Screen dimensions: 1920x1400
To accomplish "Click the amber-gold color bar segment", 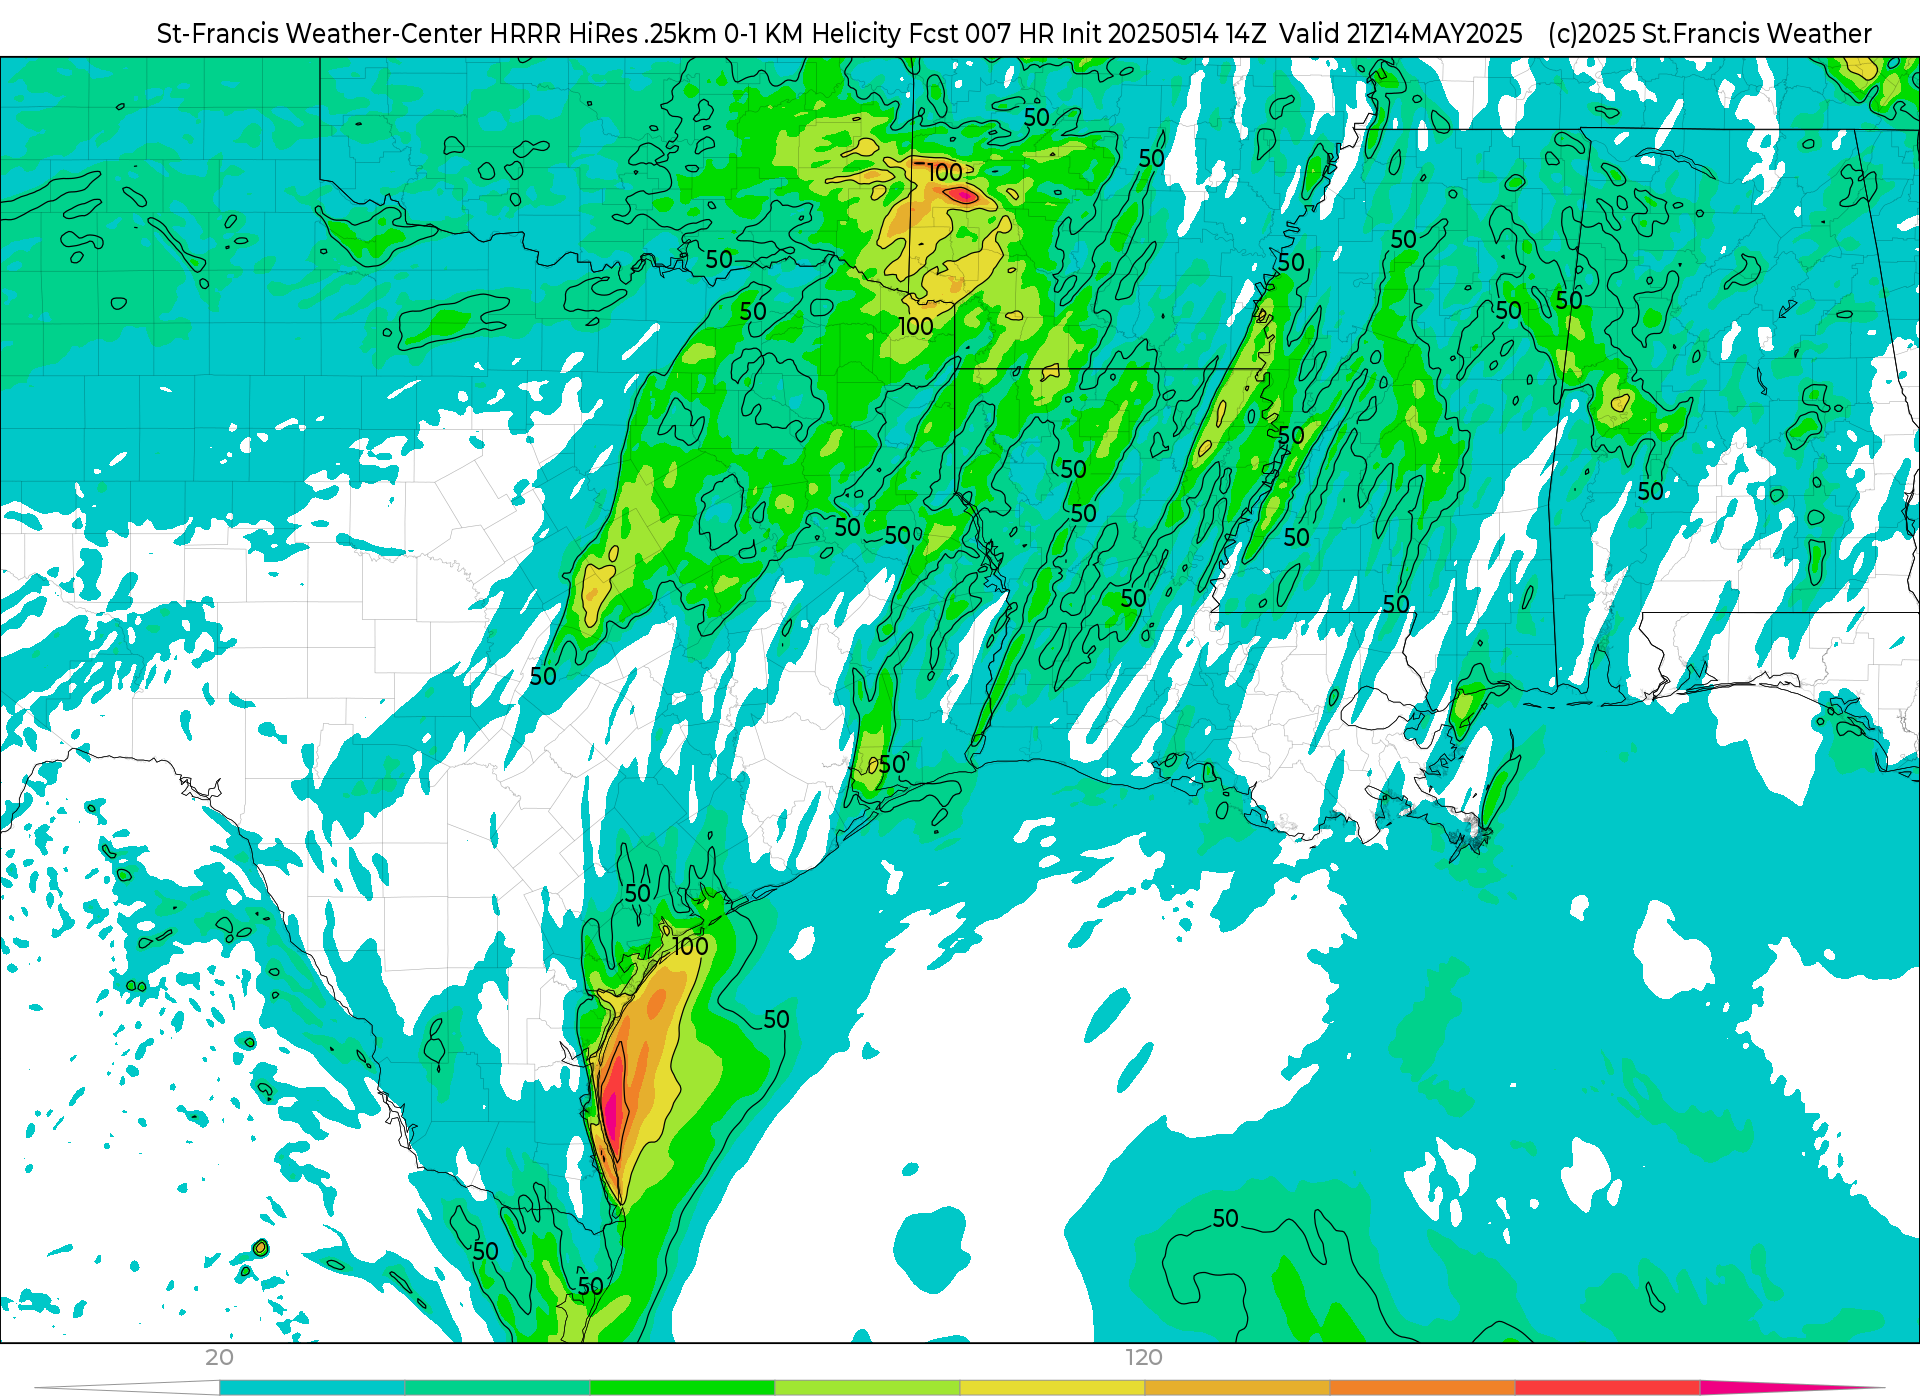I will tap(1237, 1388).
